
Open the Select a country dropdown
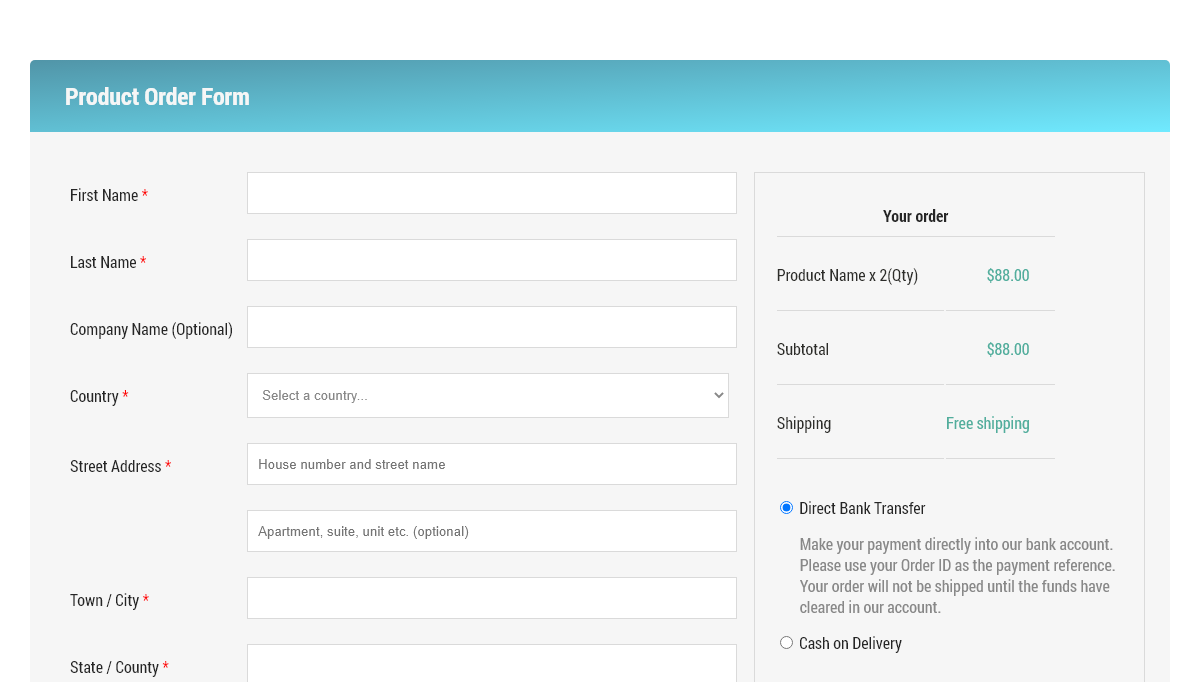tap(487, 395)
